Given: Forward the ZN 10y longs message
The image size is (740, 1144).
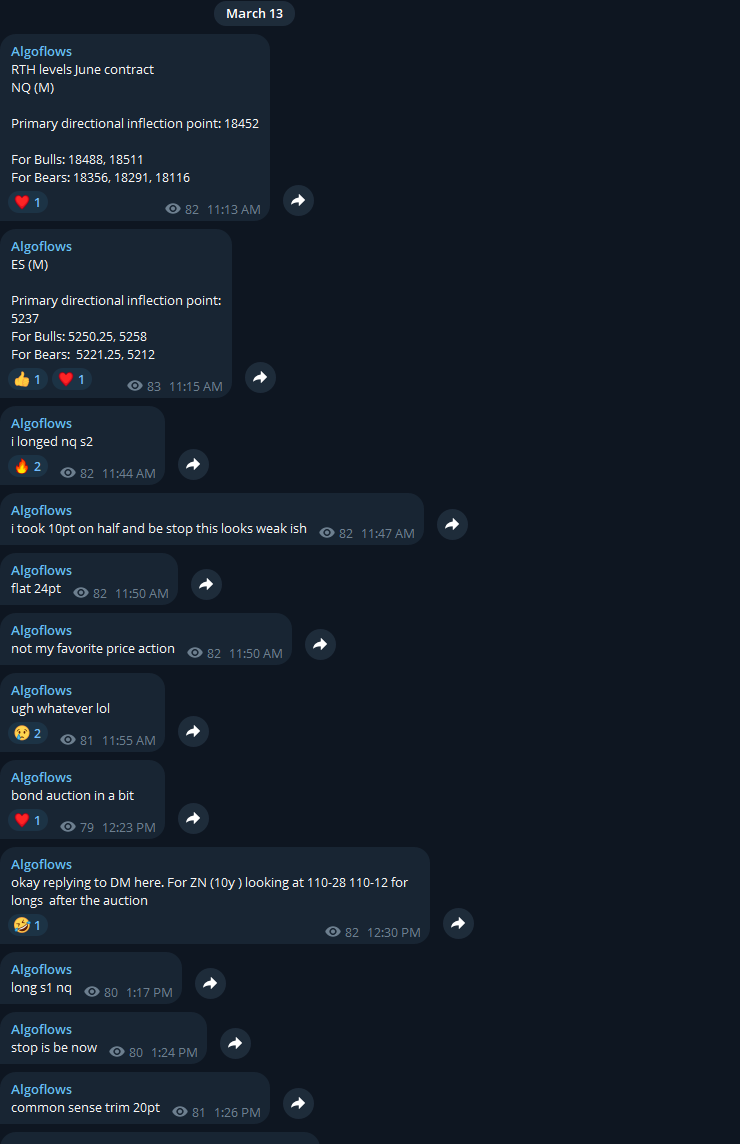Looking at the screenshot, I should pyautogui.click(x=458, y=923).
